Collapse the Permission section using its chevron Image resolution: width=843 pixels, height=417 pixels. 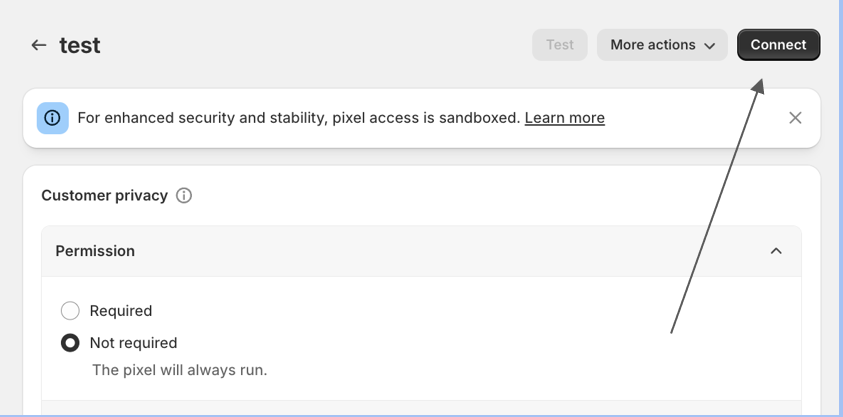(776, 251)
